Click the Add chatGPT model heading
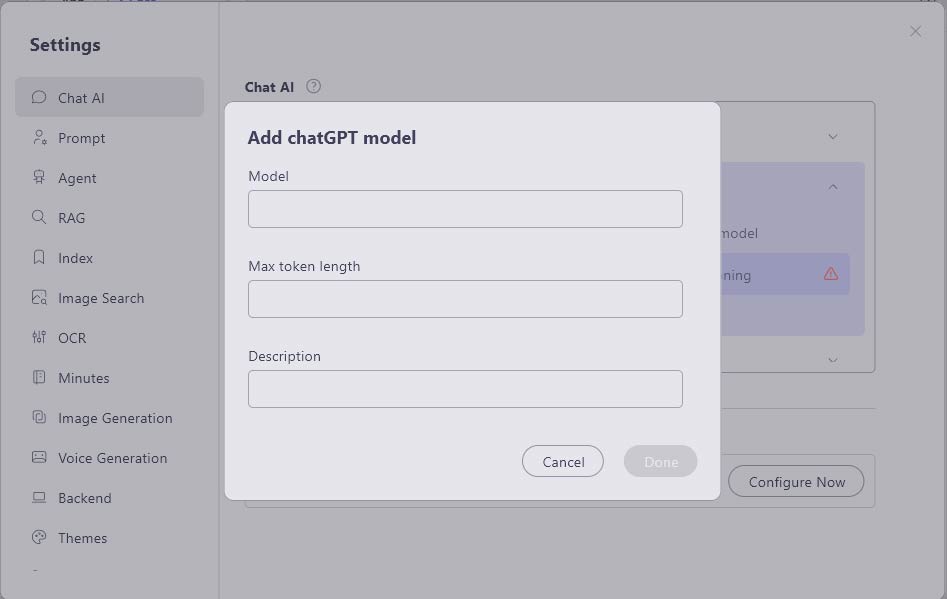 tap(332, 138)
